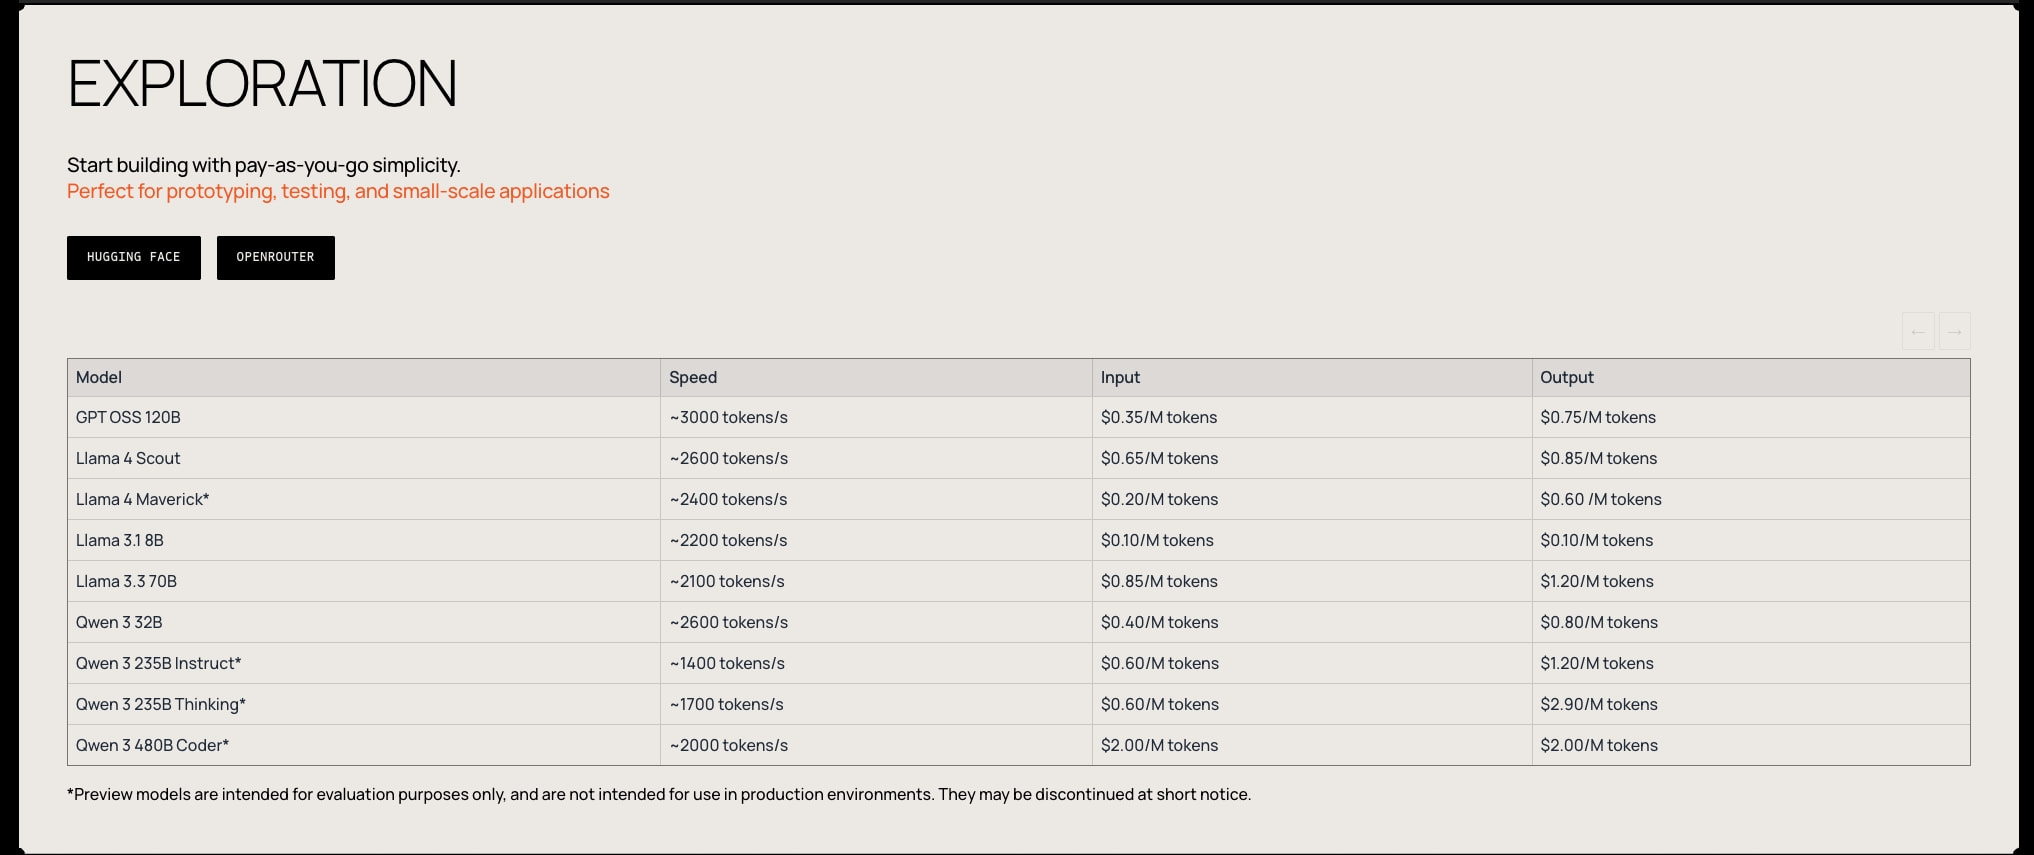
Task: Click the Qwen 3 32B model cell
Action: 364,623
